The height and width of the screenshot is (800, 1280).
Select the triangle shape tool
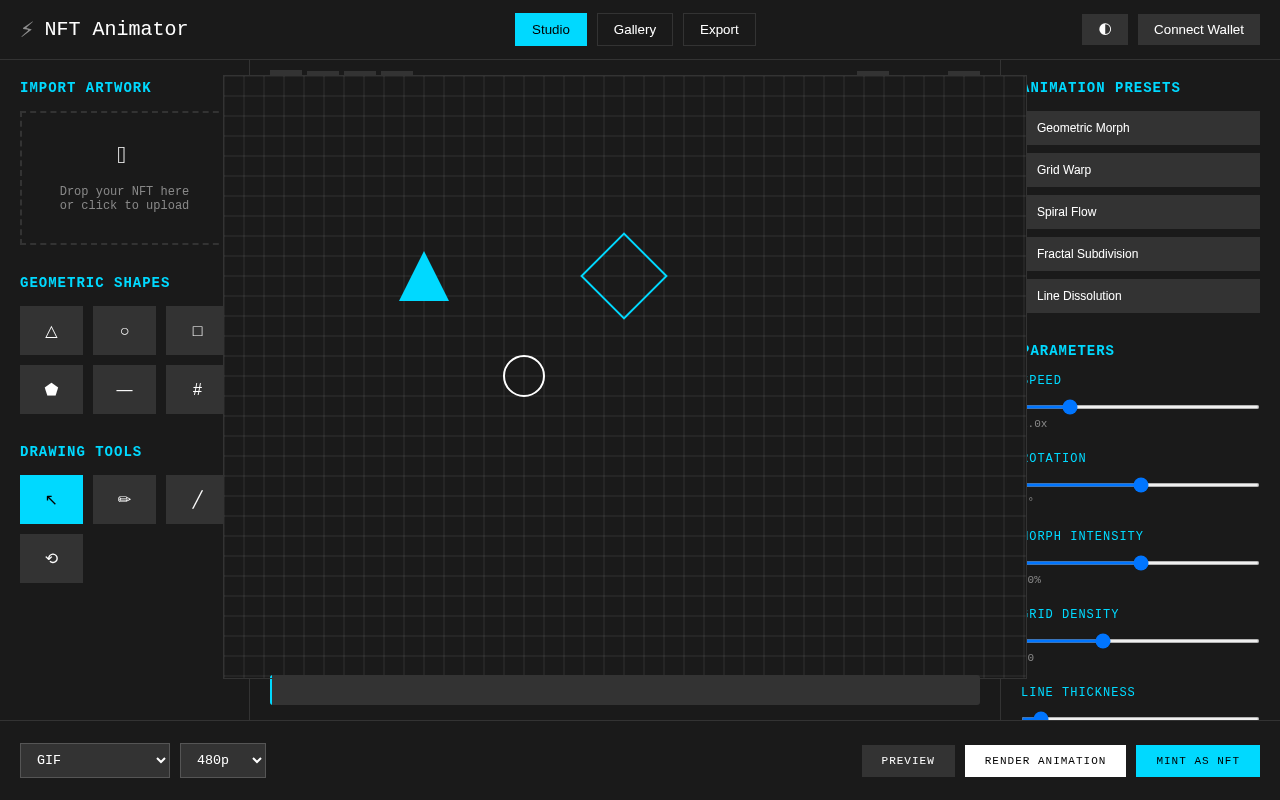(x=51, y=330)
